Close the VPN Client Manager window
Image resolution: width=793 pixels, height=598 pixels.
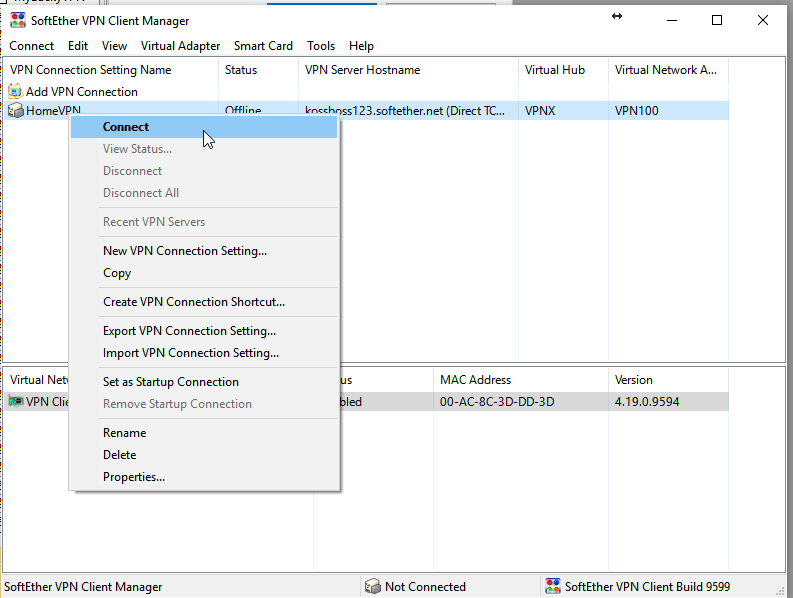(x=763, y=20)
